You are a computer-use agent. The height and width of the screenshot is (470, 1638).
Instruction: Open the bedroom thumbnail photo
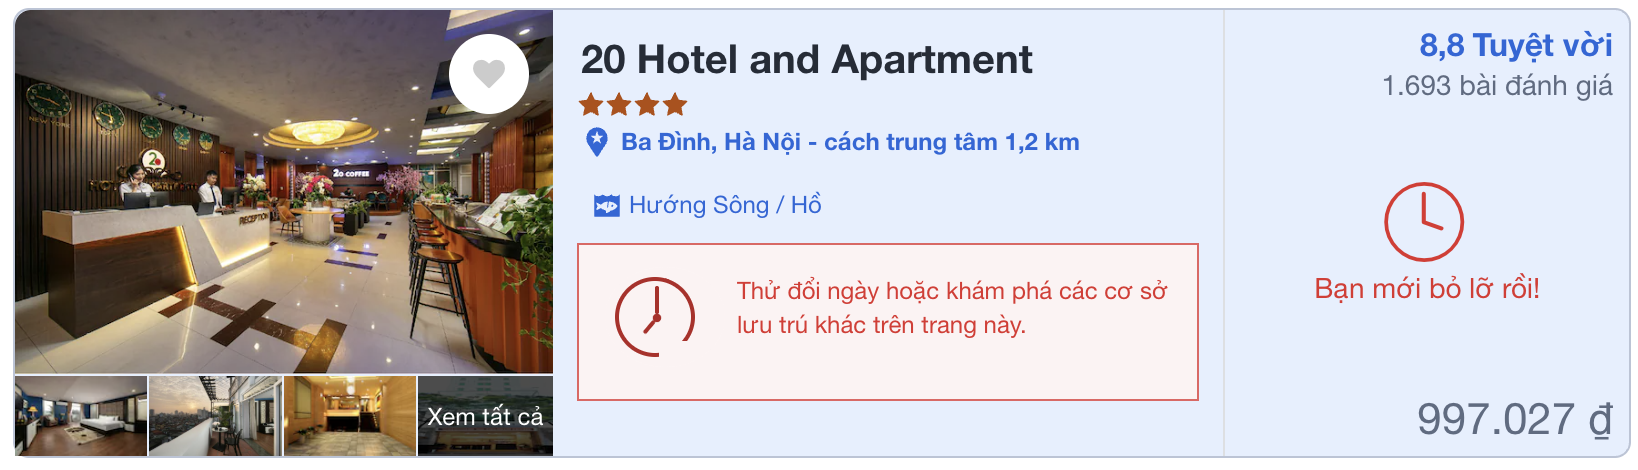81,416
